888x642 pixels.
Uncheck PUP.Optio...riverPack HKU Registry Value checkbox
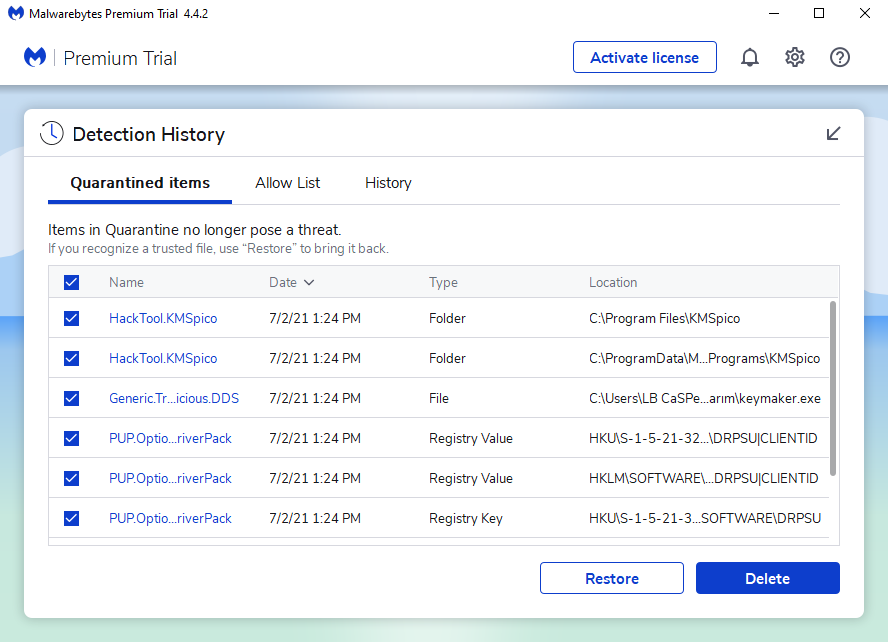pyautogui.click(x=71, y=438)
